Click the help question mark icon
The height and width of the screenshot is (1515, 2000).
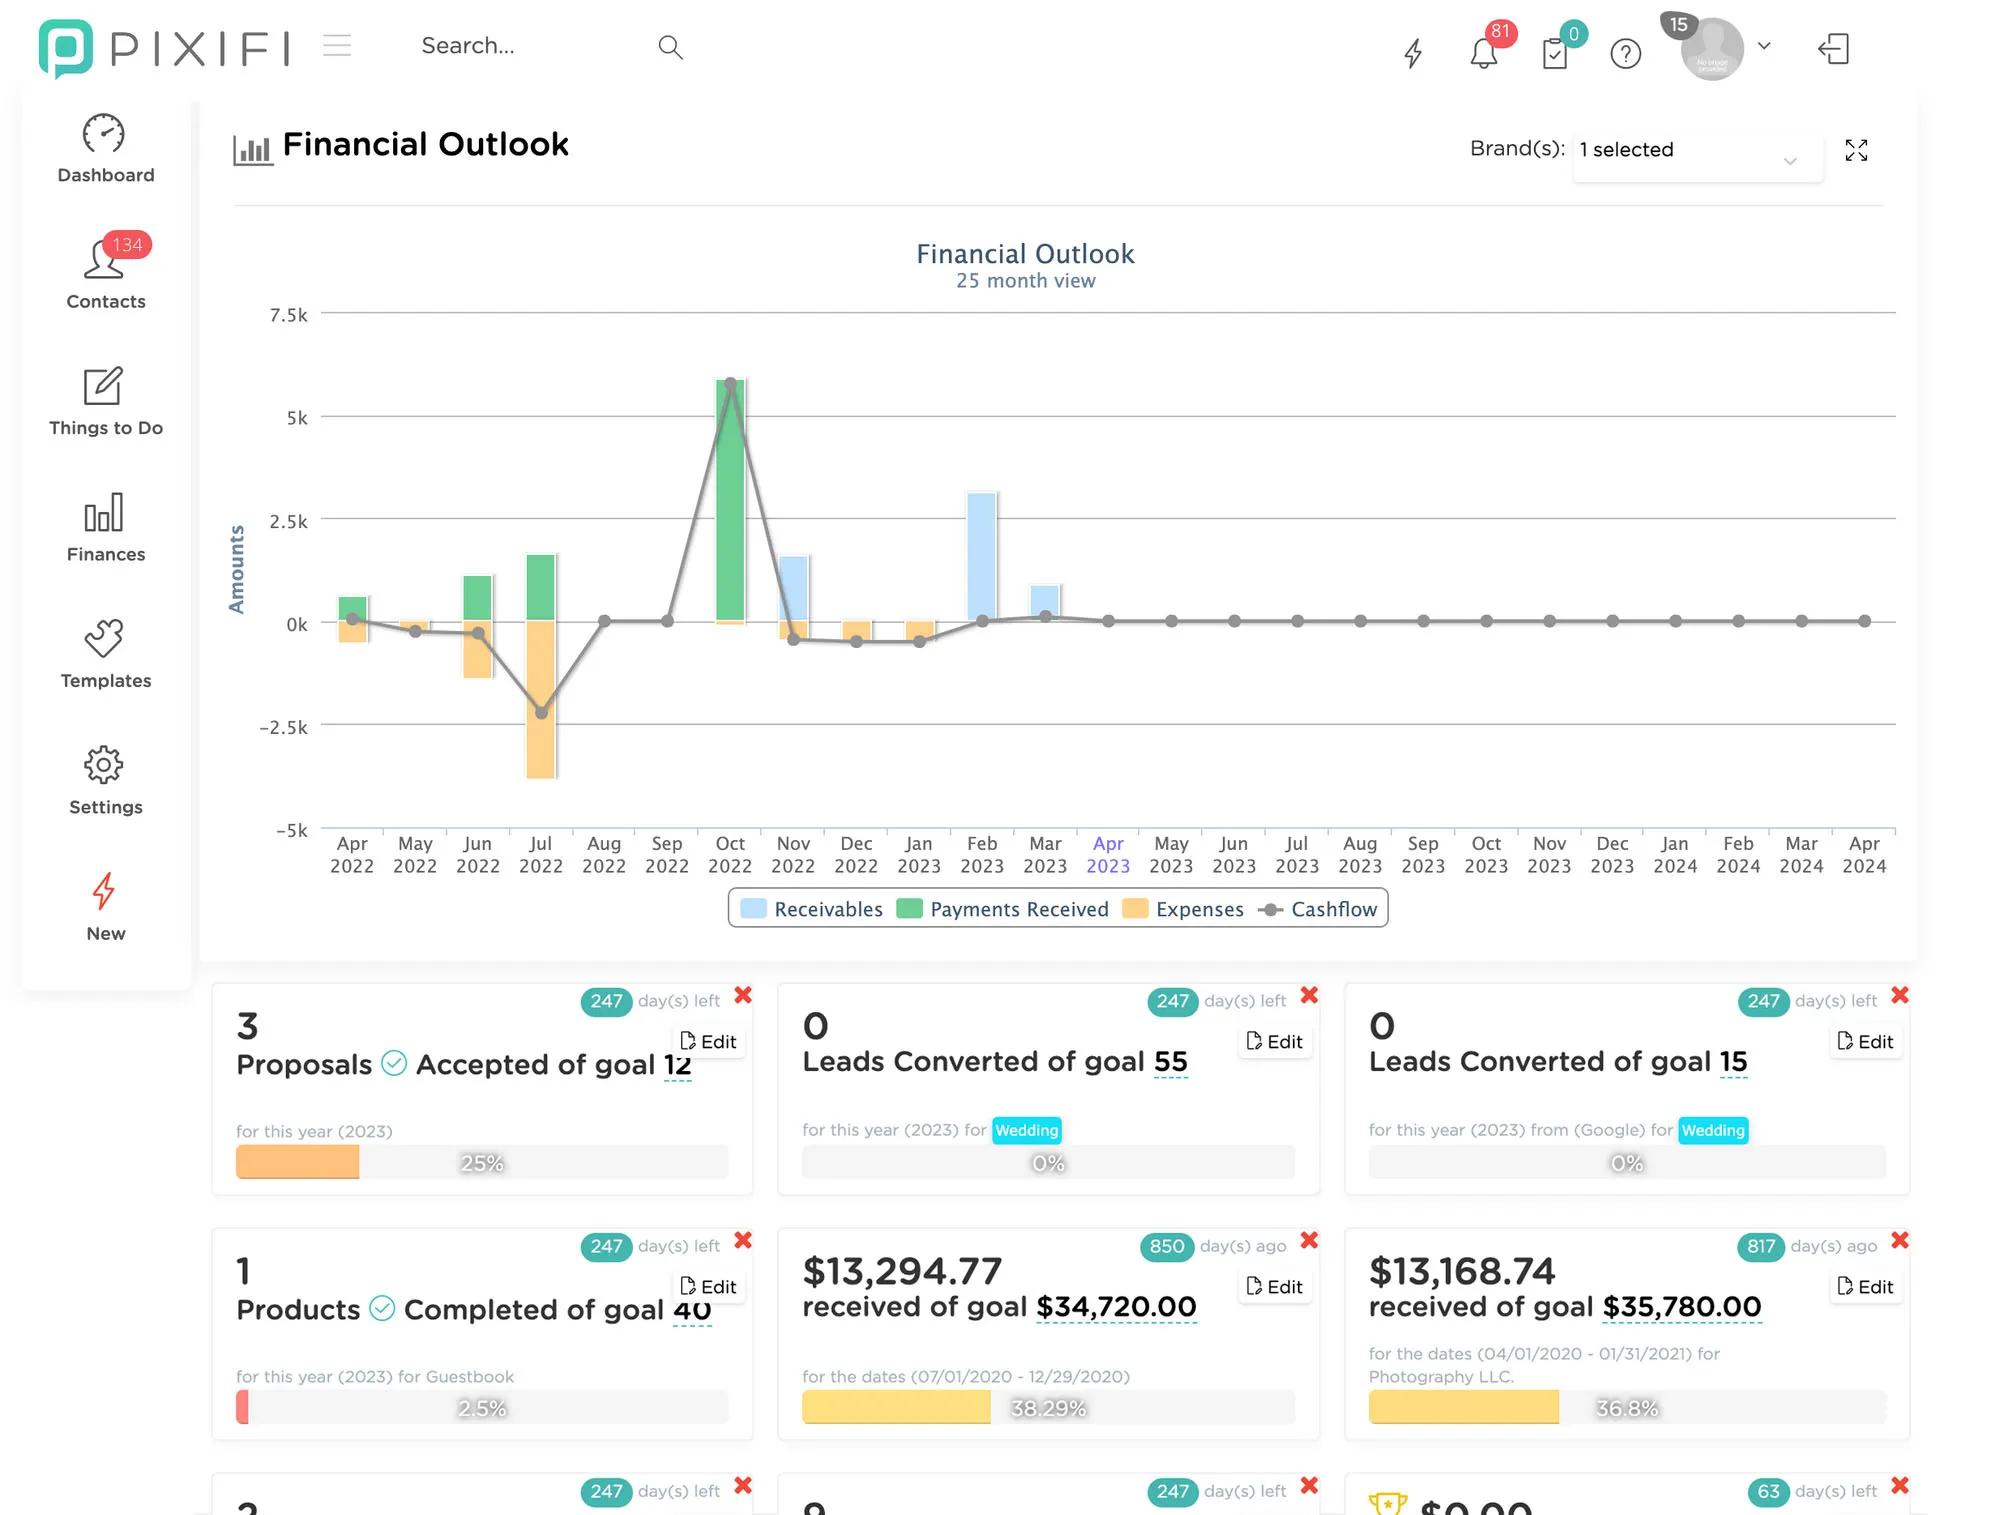(1626, 53)
